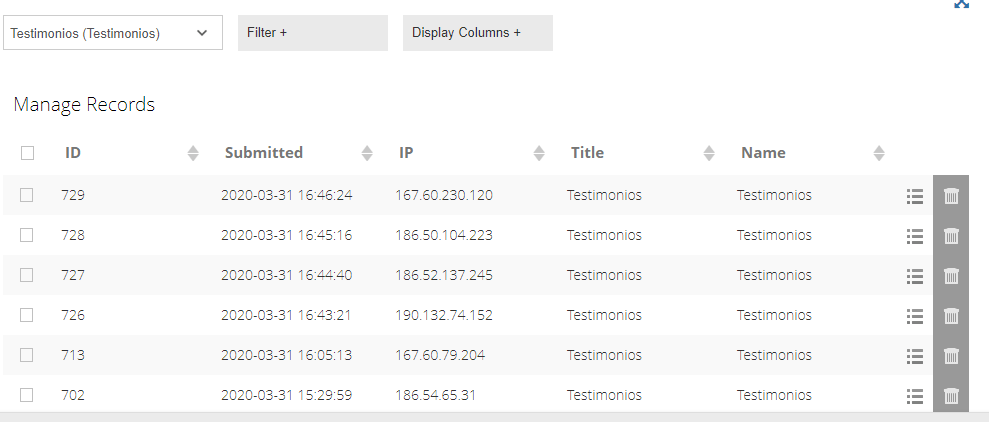Sort by Name column header

[763, 153]
